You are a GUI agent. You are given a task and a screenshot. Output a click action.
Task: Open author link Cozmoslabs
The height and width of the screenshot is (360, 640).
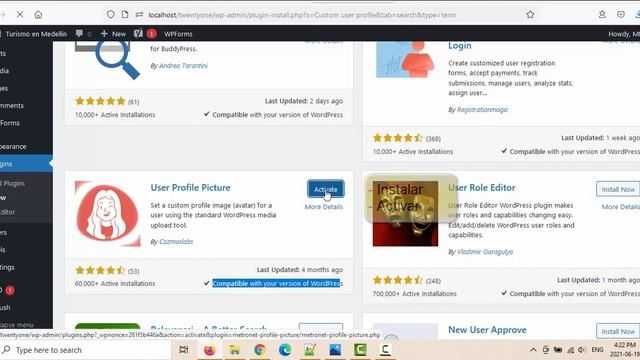pyautogui.click(x=176, y=242)
